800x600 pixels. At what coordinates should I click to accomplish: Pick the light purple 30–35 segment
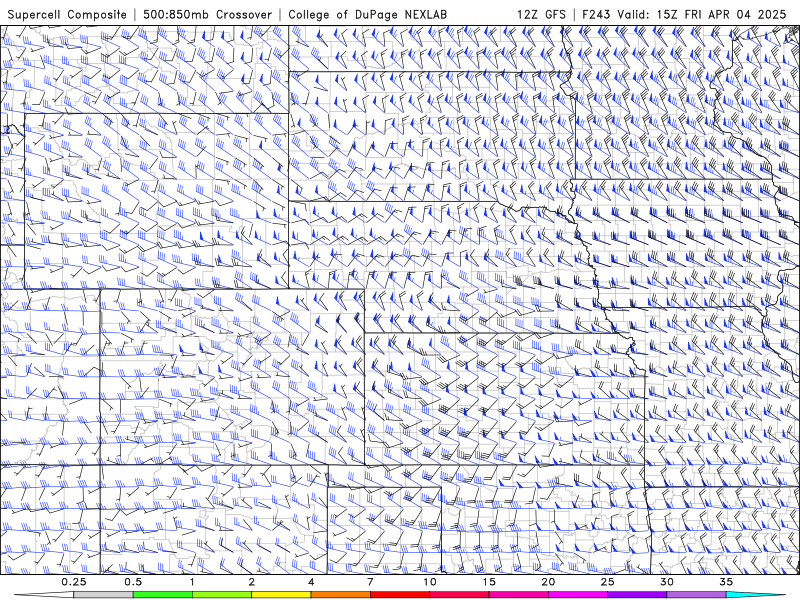pos(696,595)
